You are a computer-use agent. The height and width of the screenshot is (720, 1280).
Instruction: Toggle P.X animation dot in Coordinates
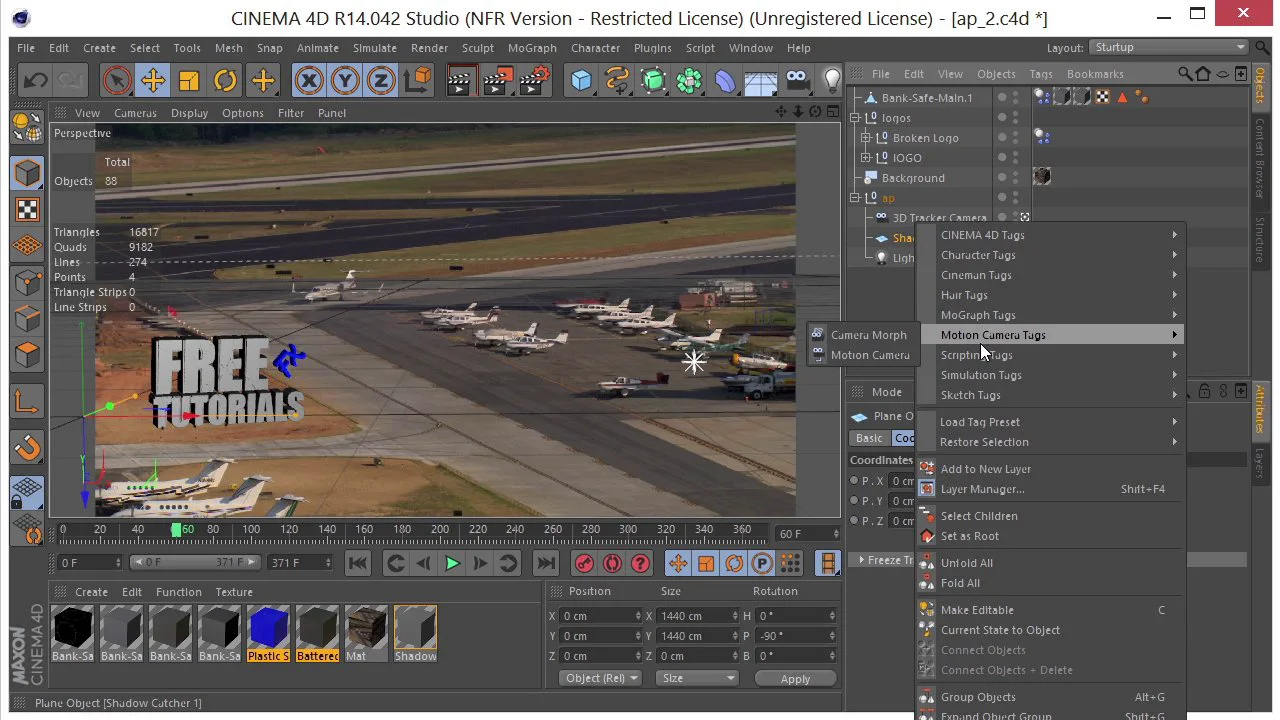[854, 481]
